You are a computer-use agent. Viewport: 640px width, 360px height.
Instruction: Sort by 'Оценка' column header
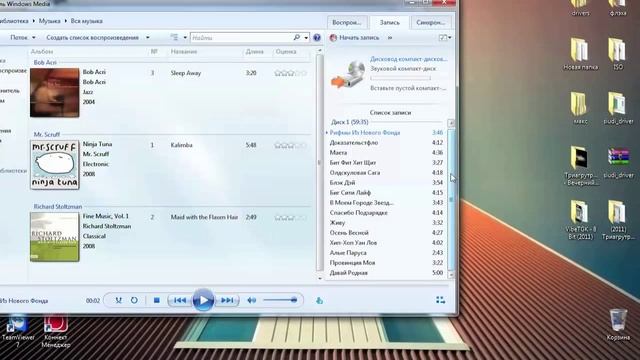[286, 51]
